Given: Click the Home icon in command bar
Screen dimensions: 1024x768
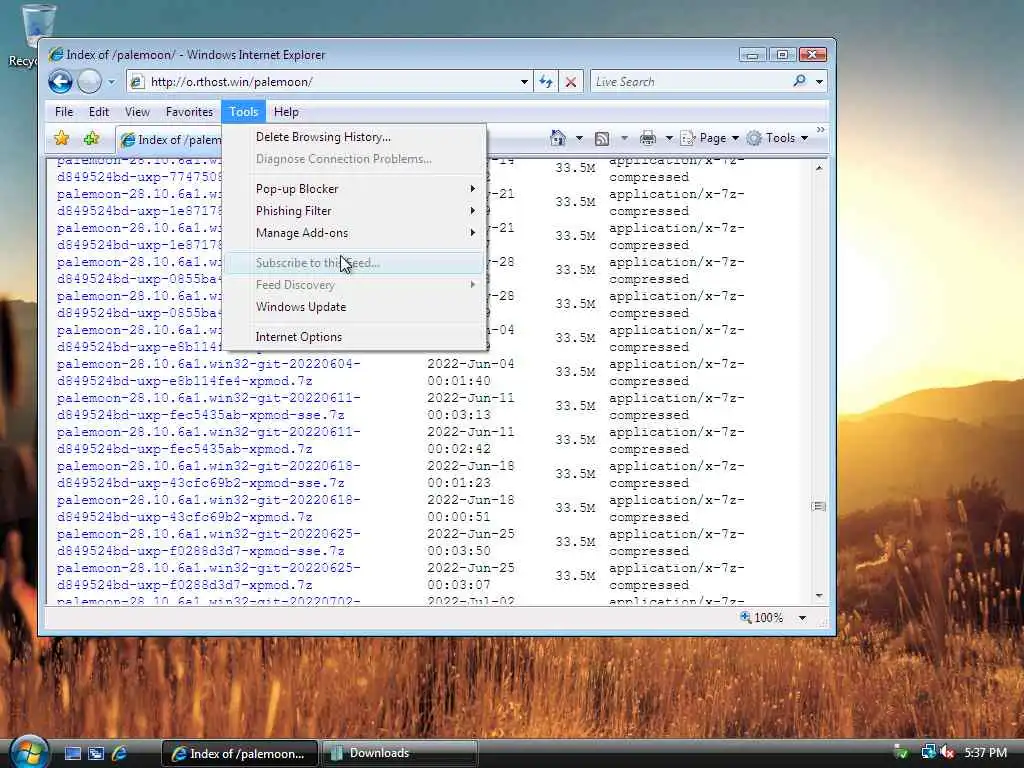Looking at the screenshot, I should click(x=558, y=138).
